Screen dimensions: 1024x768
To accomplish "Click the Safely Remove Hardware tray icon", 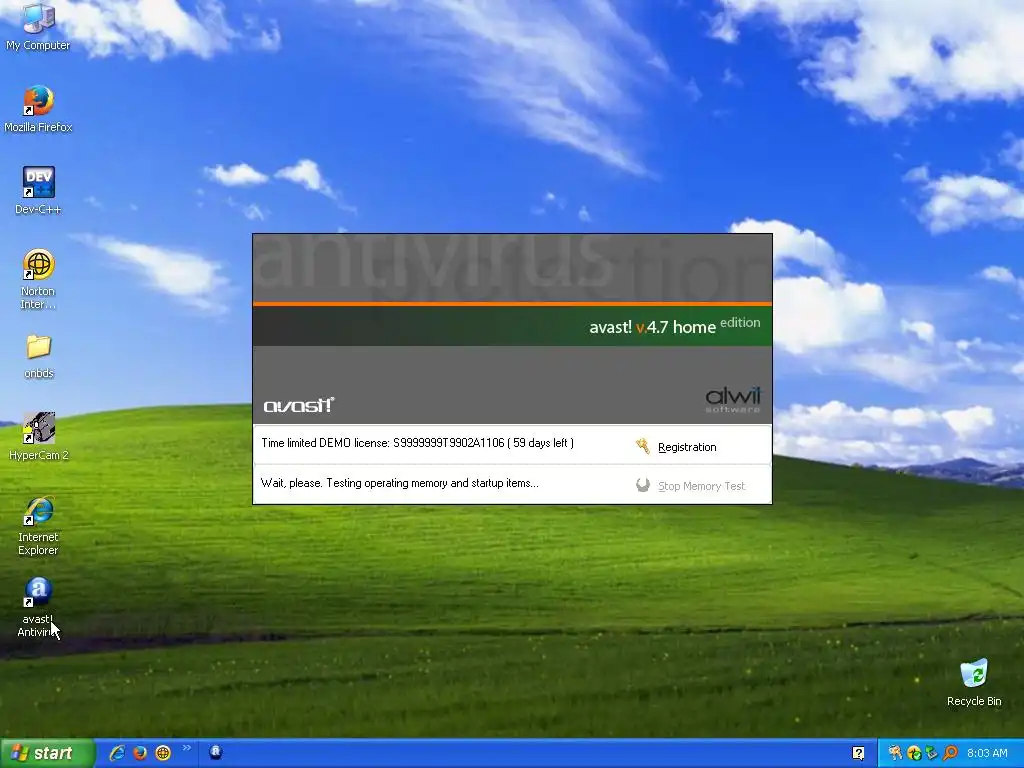I will (x=932, y=753).
